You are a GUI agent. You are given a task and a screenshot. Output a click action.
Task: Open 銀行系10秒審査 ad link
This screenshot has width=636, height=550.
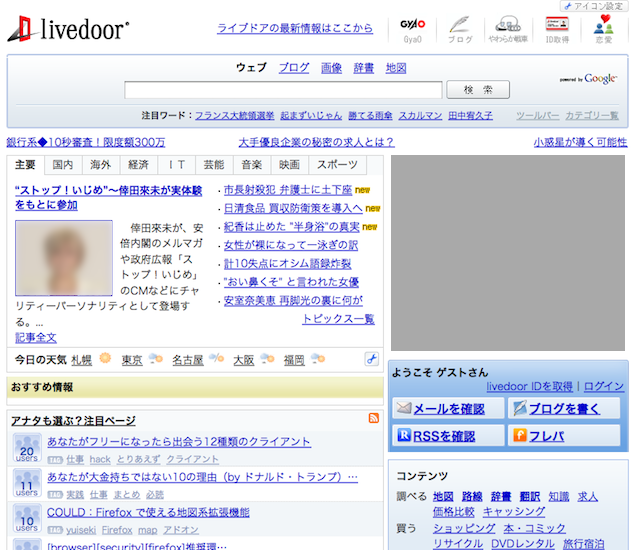pyautogui.click(x=86, y=142)
